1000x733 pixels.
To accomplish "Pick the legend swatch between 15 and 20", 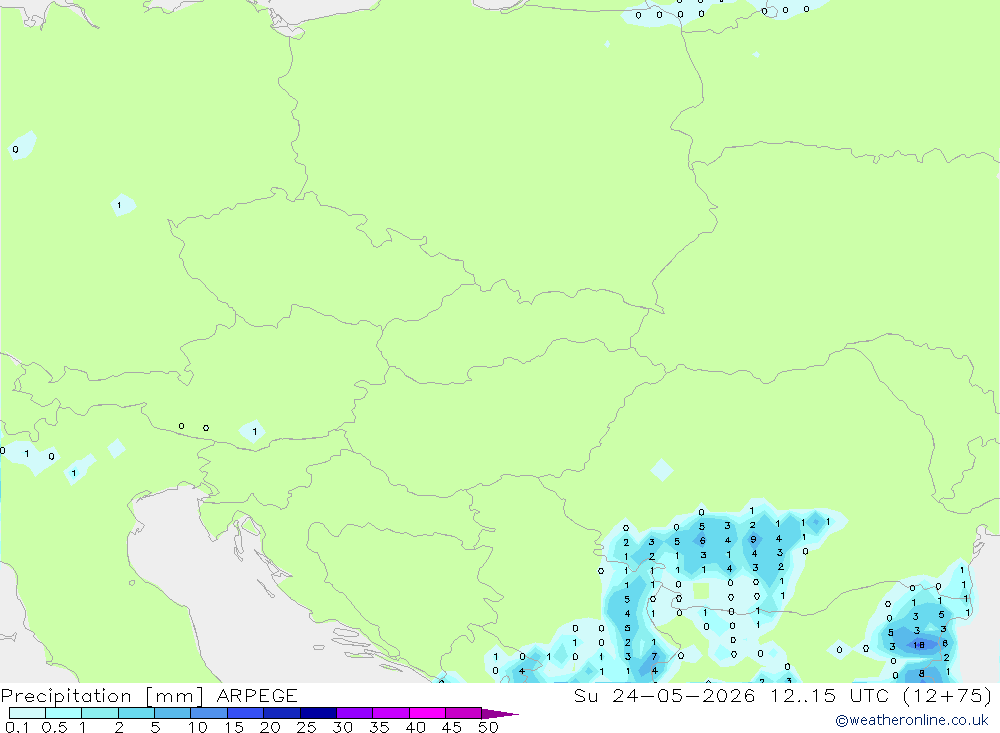I will pyautogui.click(x=246, y=713).
